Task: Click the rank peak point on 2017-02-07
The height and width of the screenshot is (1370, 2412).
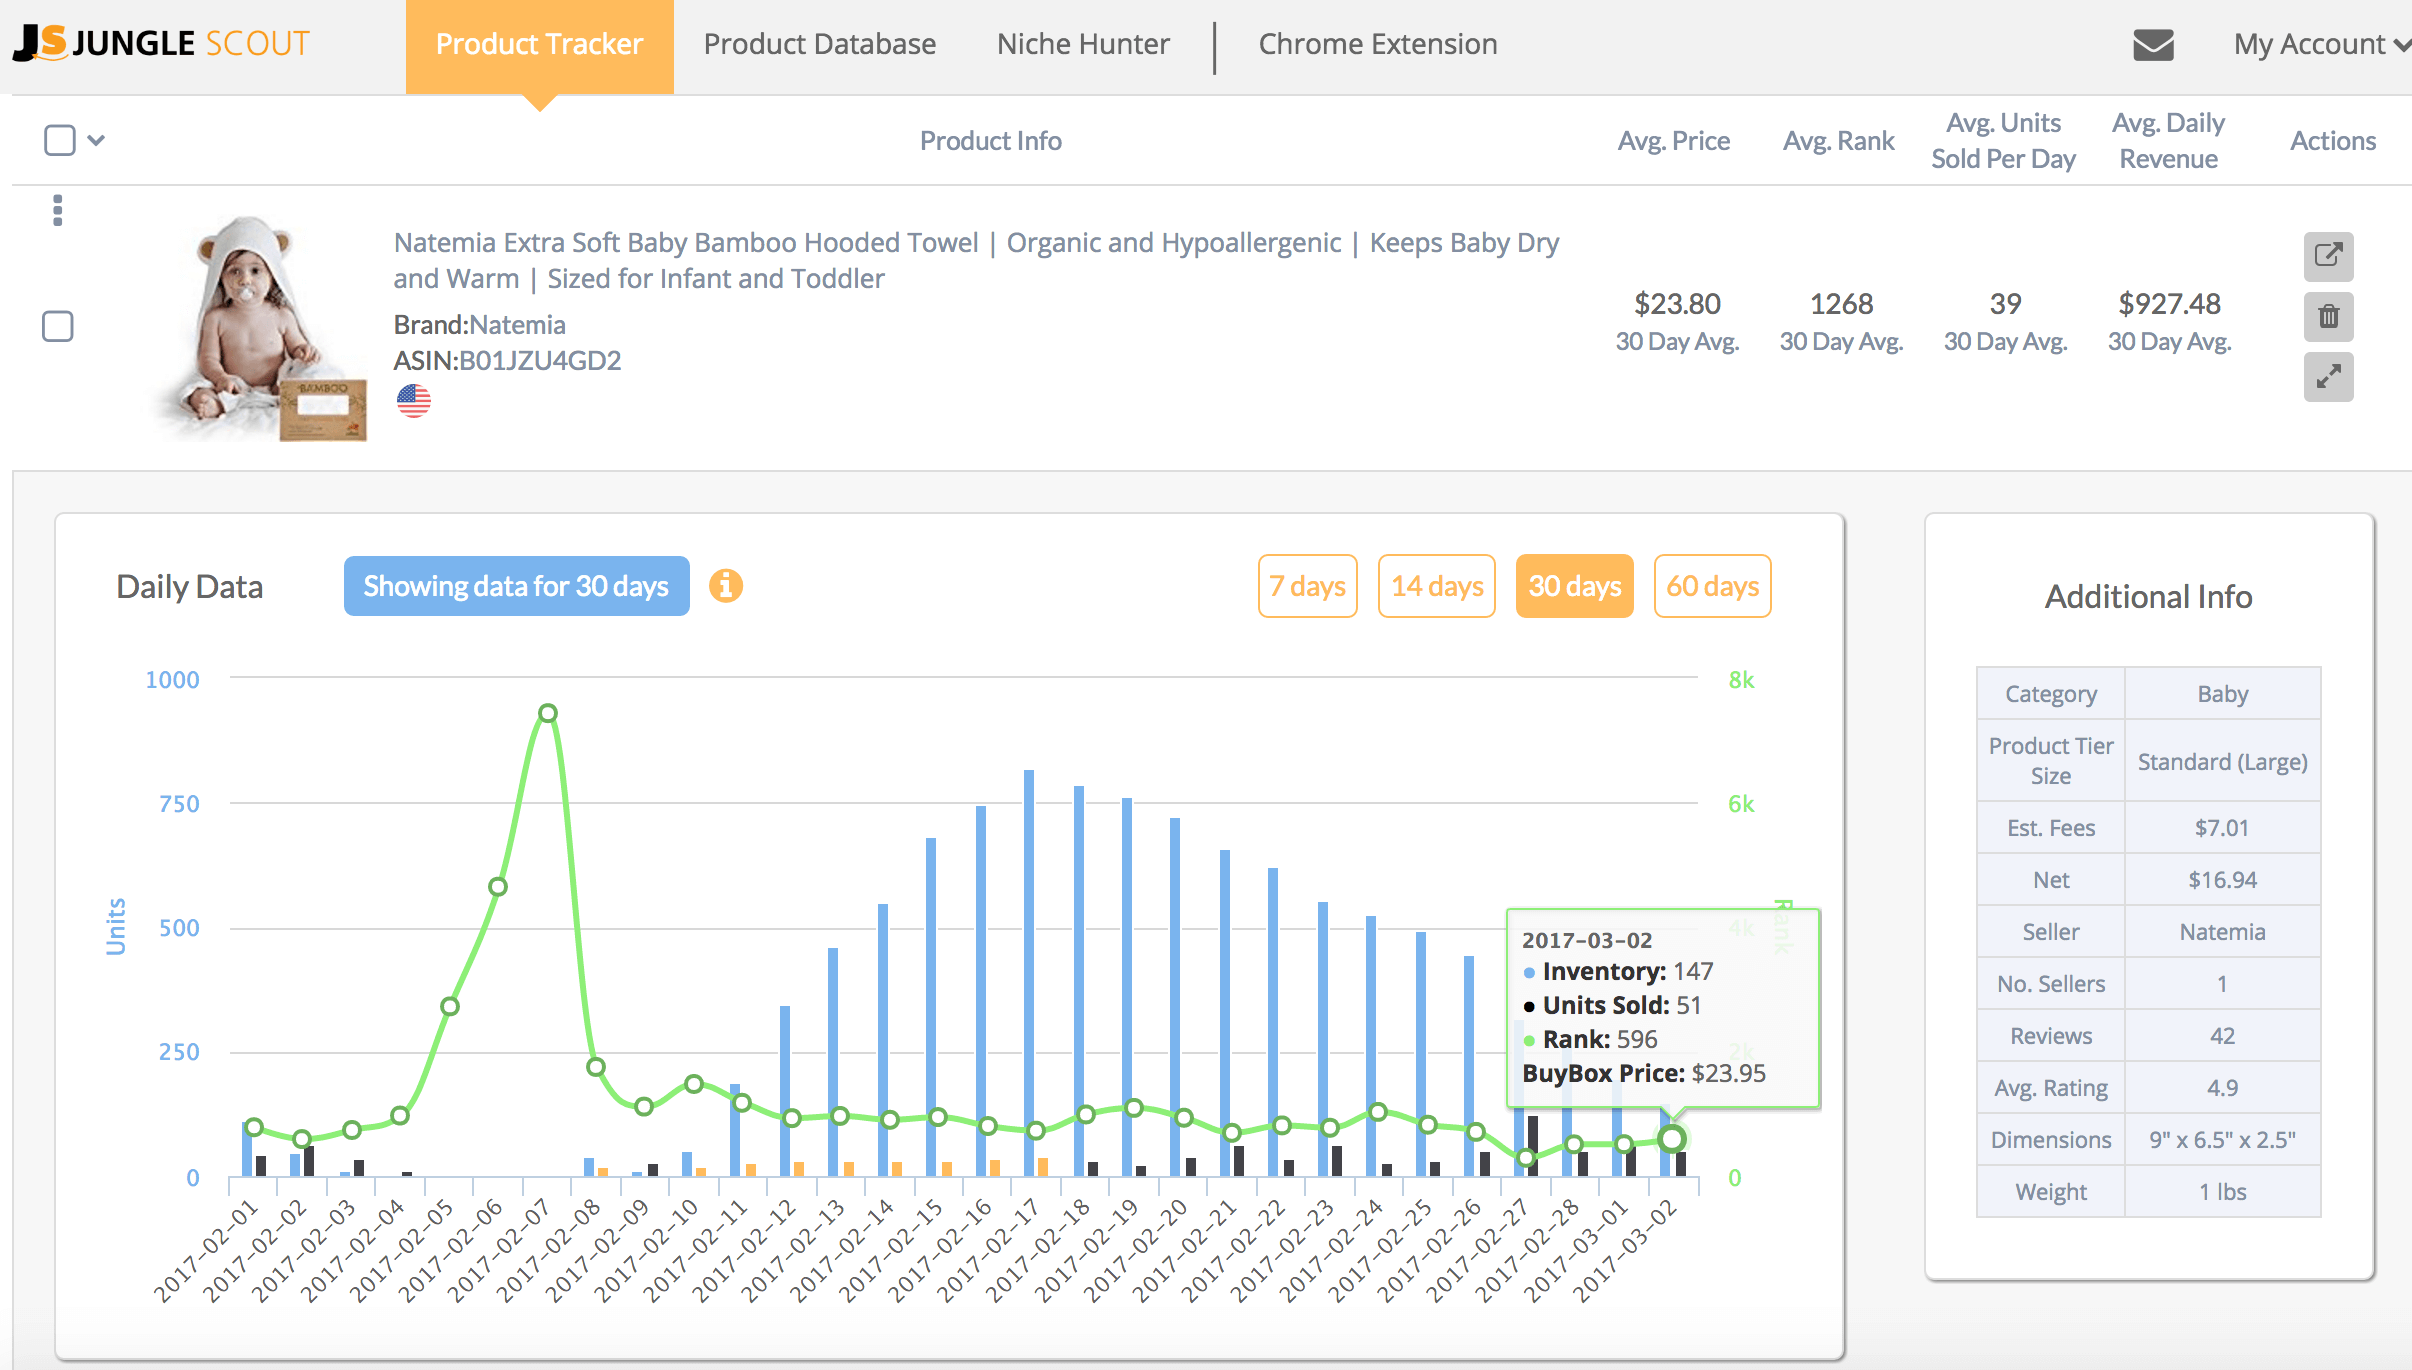Action: (x=547, y=713)
